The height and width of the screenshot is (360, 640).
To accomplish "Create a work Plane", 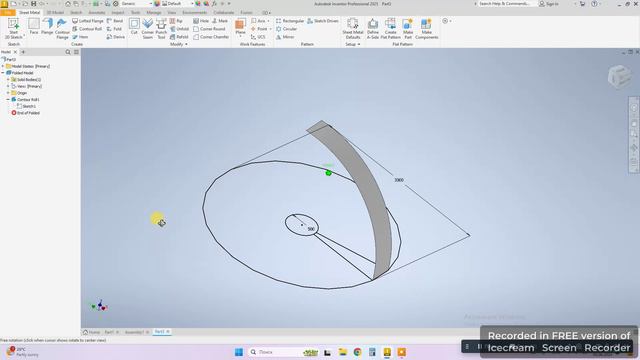I will click(240, 27).
